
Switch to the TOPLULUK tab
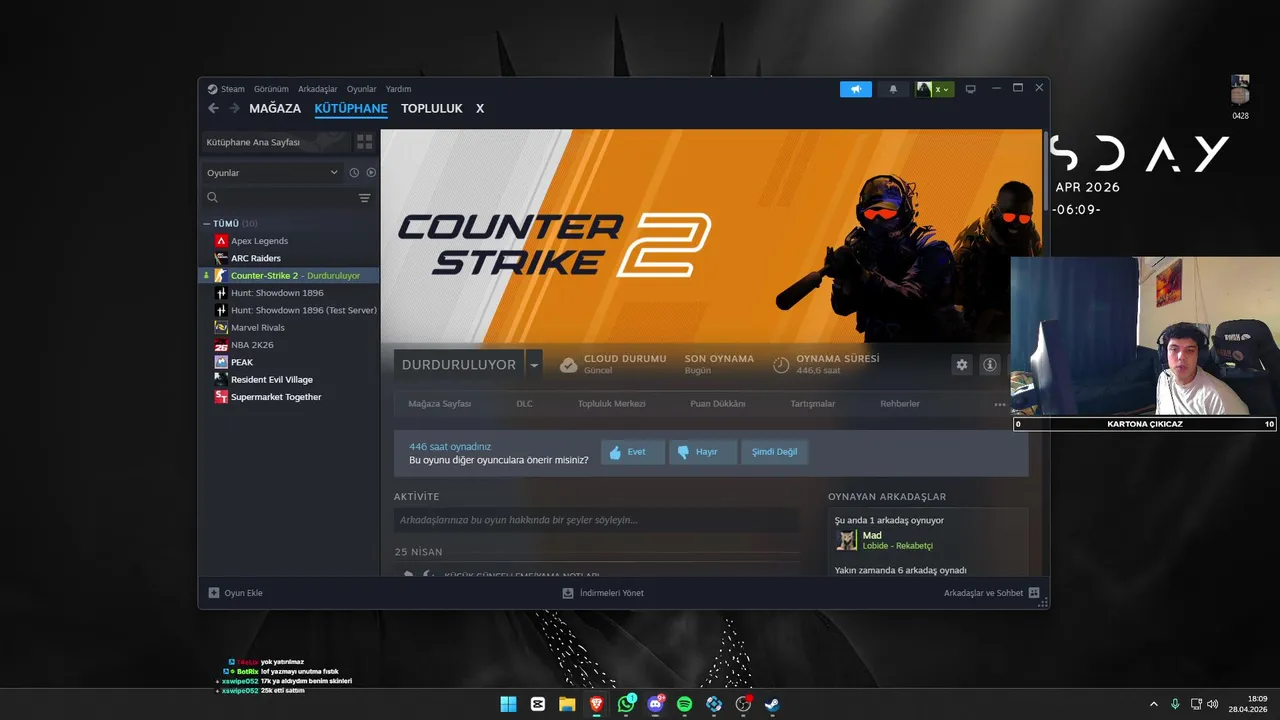click(432, 108)
